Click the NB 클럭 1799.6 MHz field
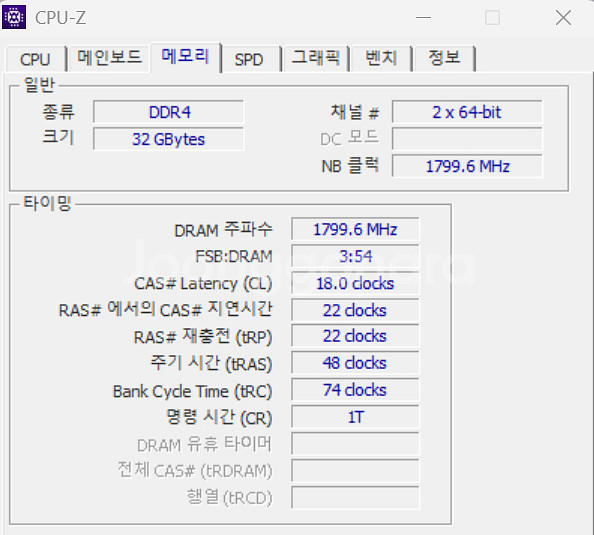Viewport: 594px width, 535px height. coord(467,166)
